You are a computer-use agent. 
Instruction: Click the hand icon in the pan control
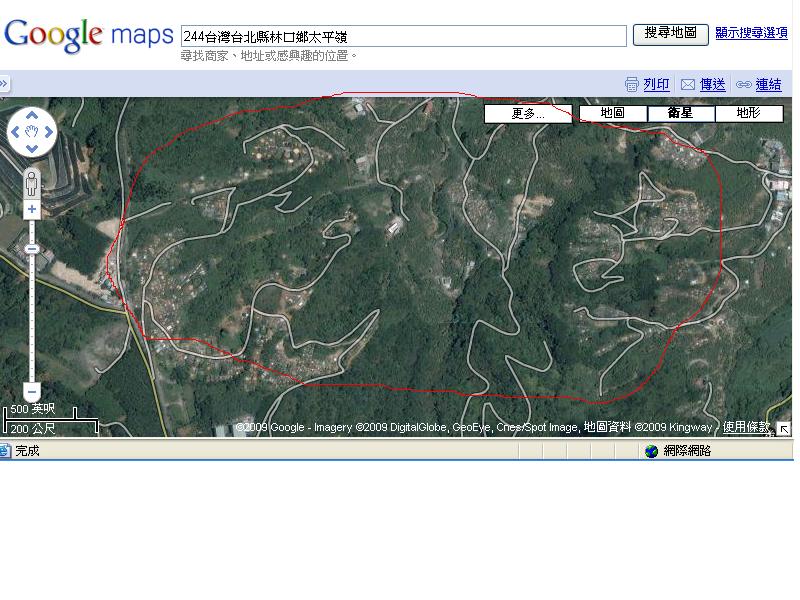(x=32, y=132)
